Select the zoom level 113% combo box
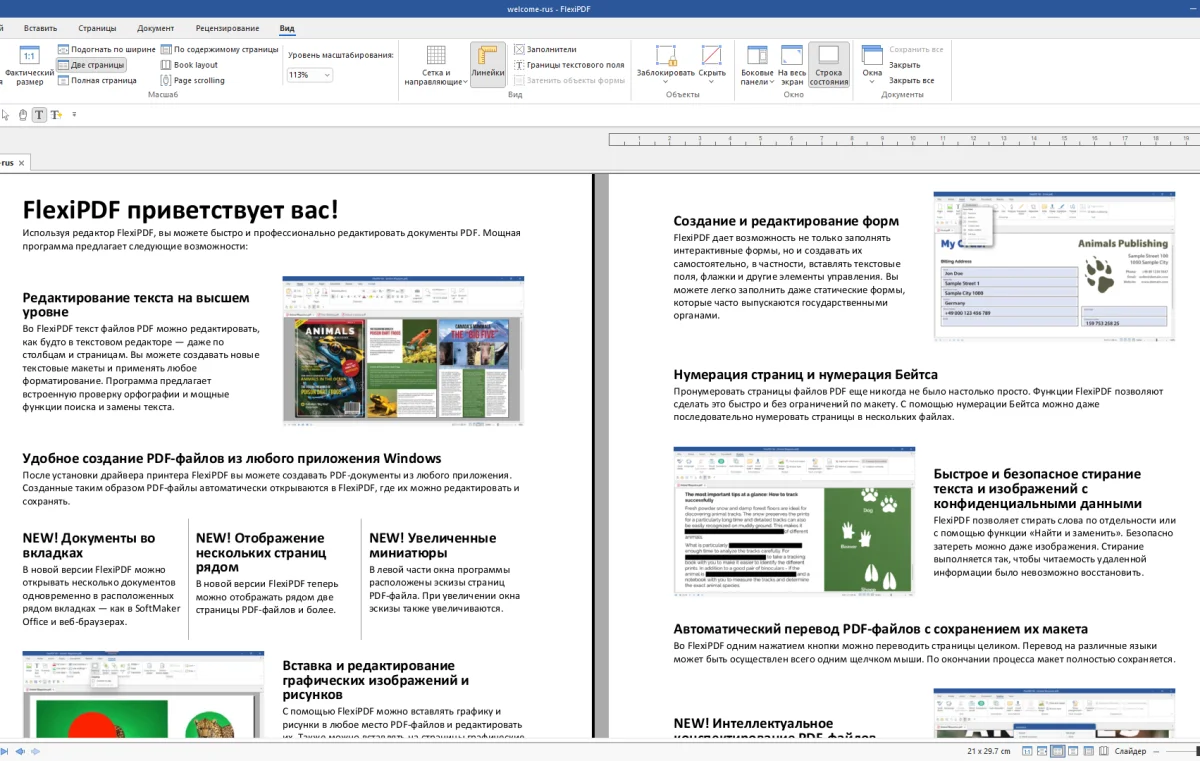 (310, 75)
